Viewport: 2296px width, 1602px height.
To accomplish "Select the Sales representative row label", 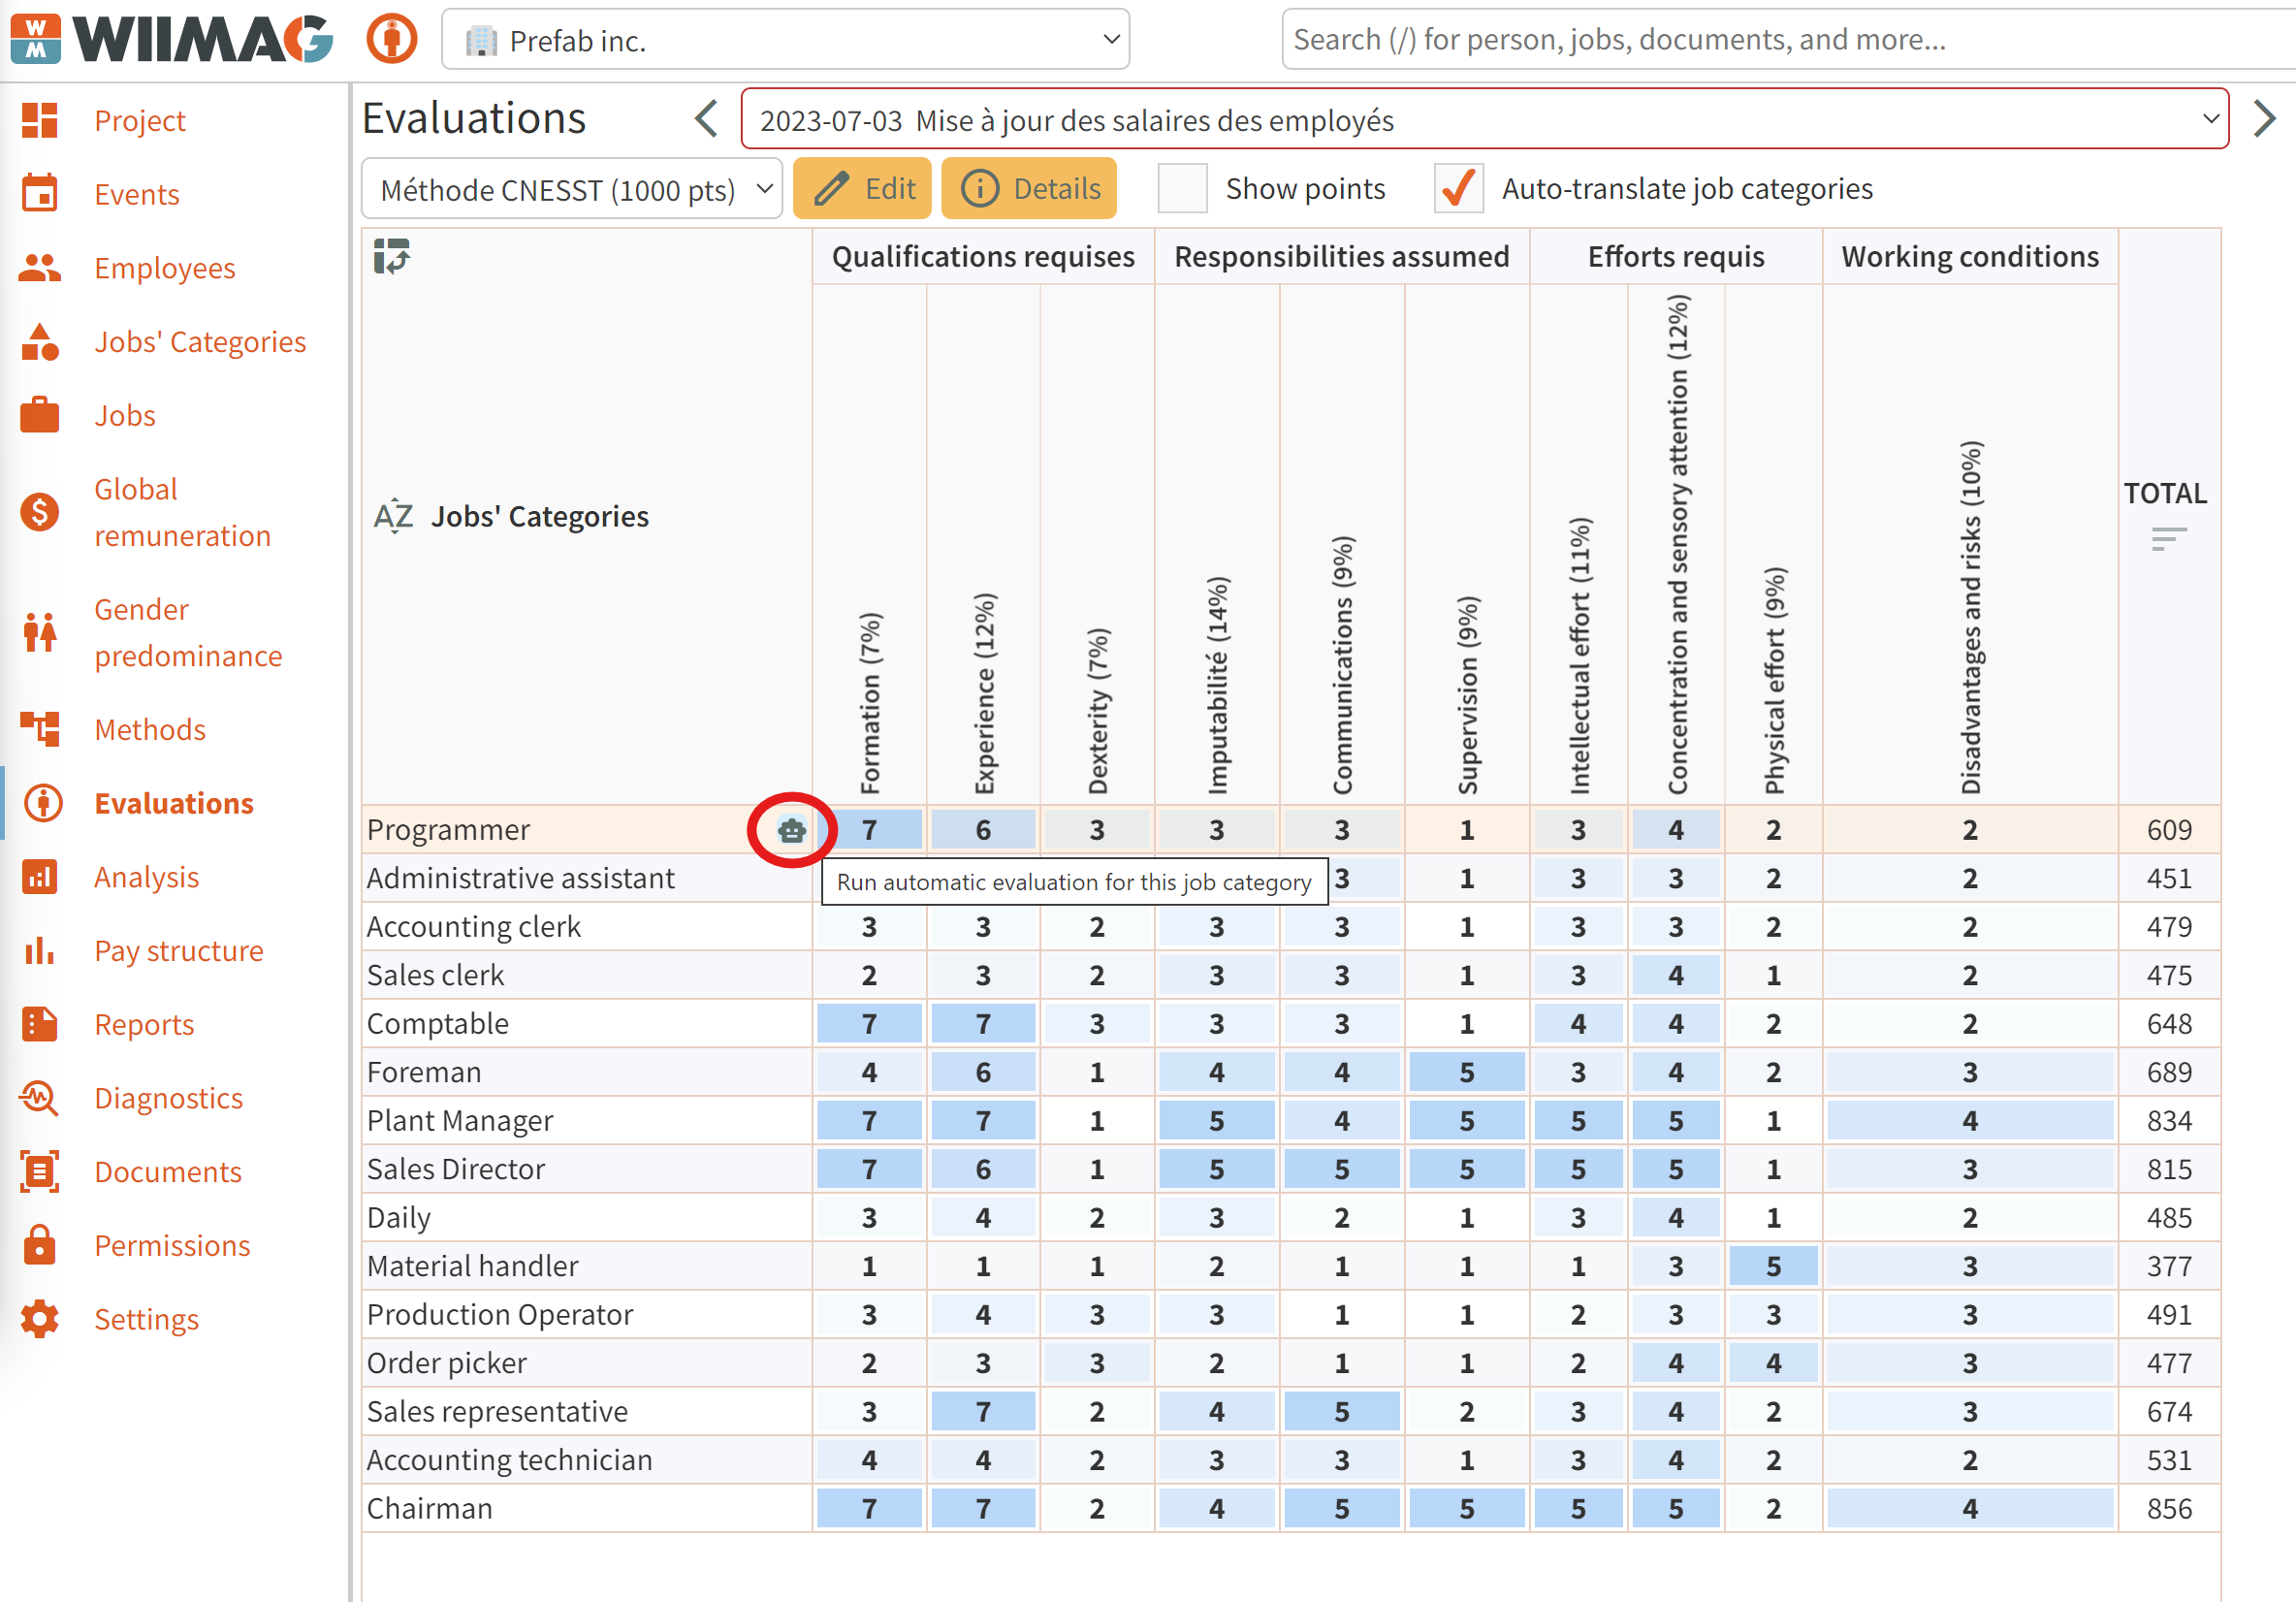I will (x=497, y=1411).
